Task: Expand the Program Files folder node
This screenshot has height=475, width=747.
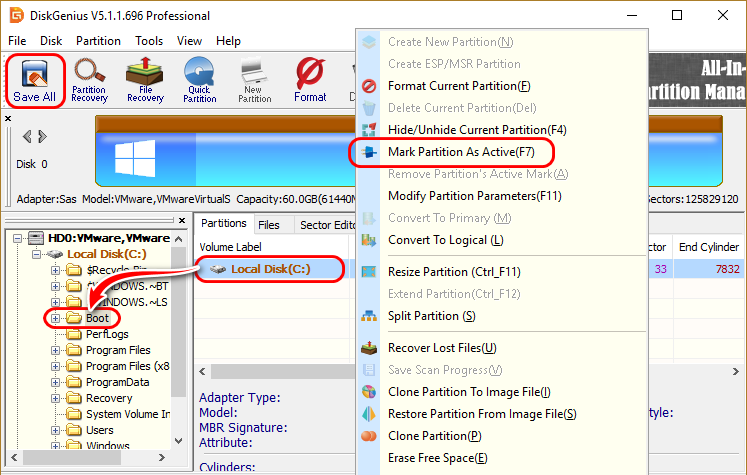Action: (55, 350)
